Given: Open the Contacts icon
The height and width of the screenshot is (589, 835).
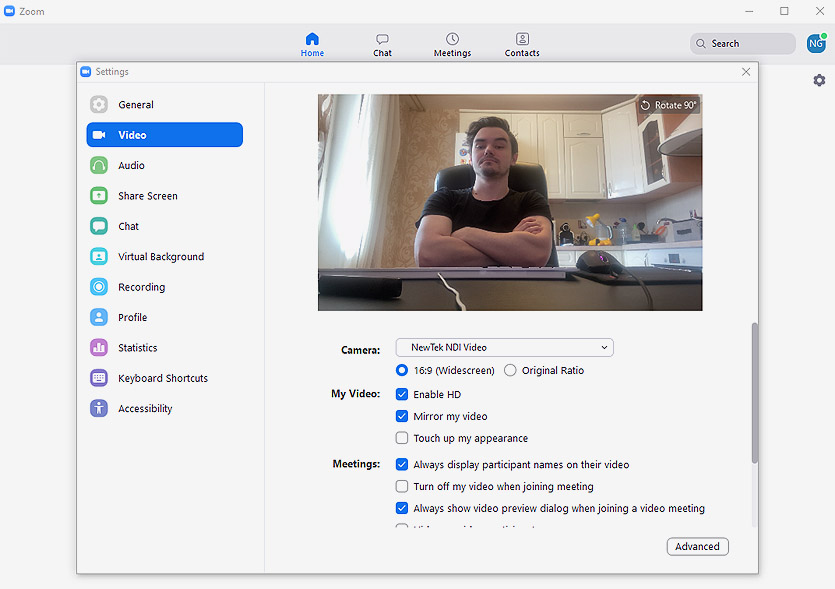Looking at the screenshot, I should (x=522, y=39).
